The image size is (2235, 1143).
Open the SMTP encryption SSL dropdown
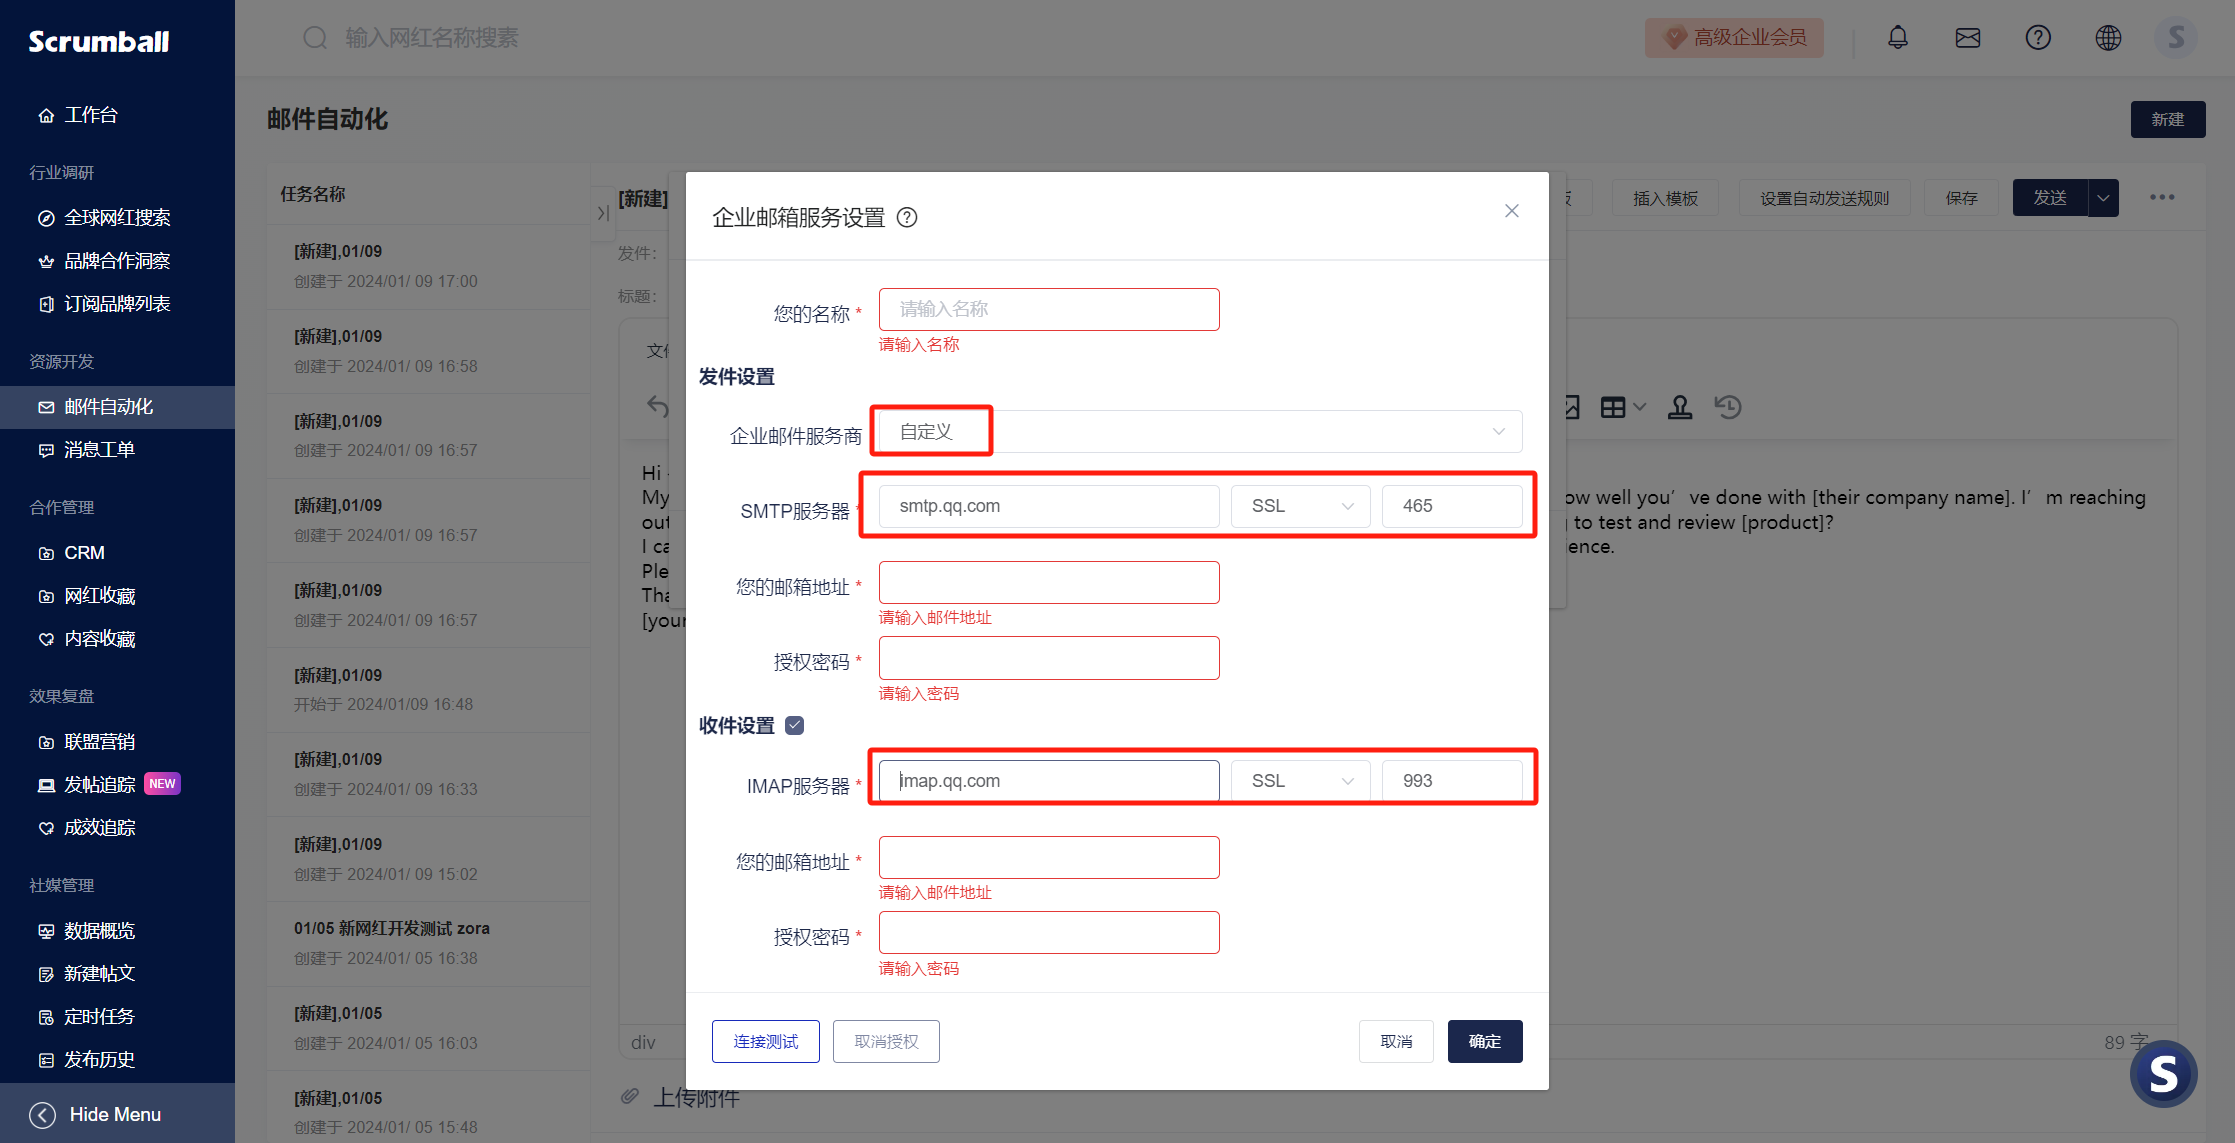point(1300,506)
